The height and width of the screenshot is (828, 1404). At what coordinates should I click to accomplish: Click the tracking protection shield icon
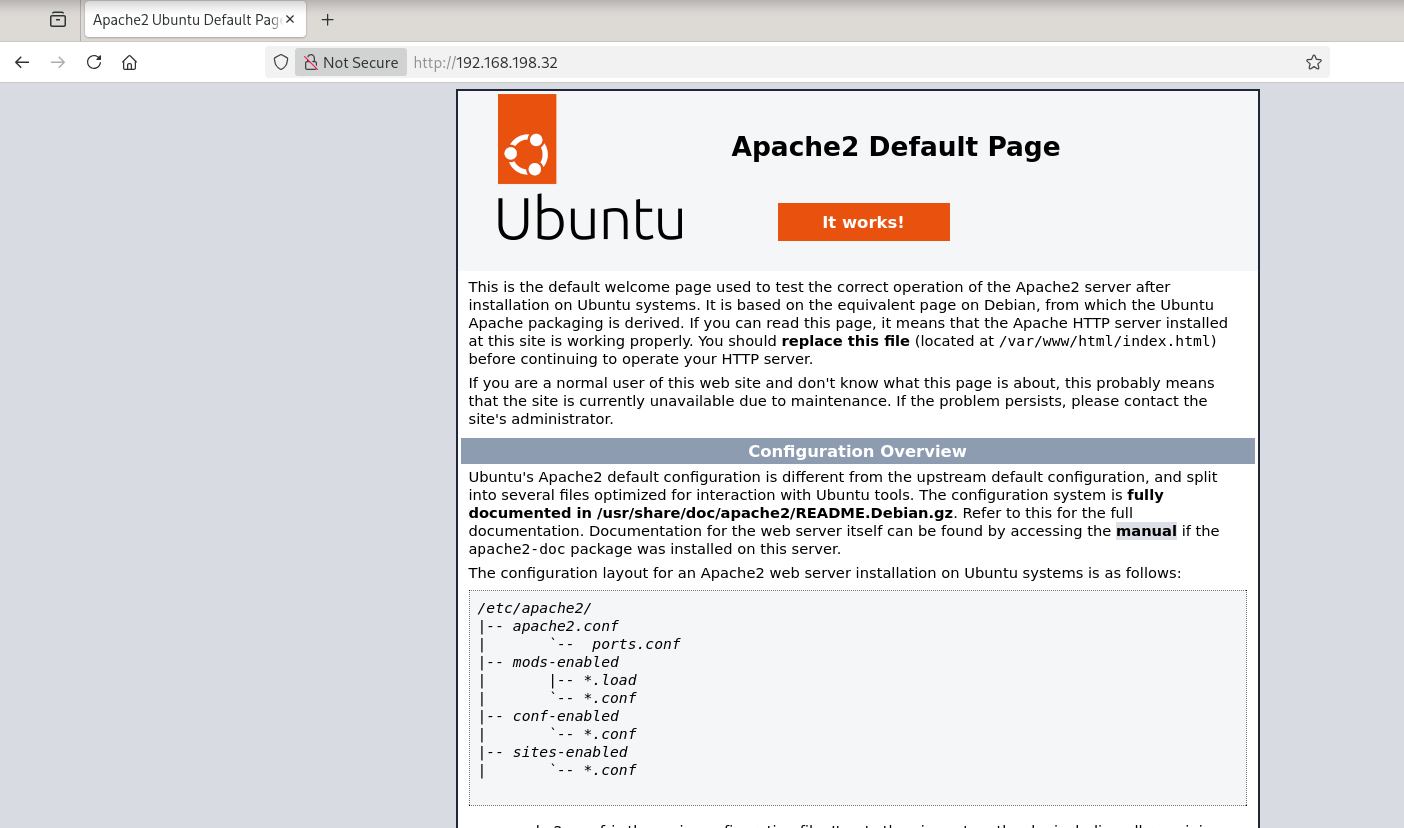pos(281,62)
